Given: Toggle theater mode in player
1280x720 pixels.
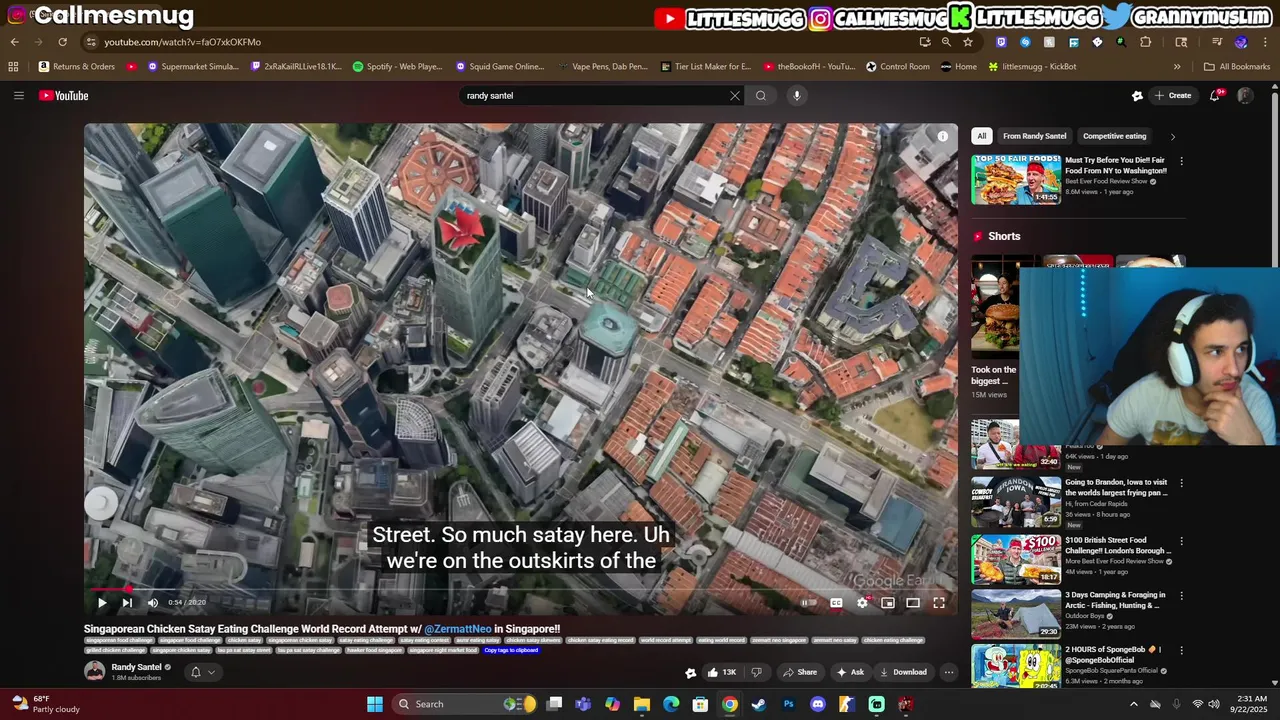Looking at the screenshot, I should [x=913, y=603].
